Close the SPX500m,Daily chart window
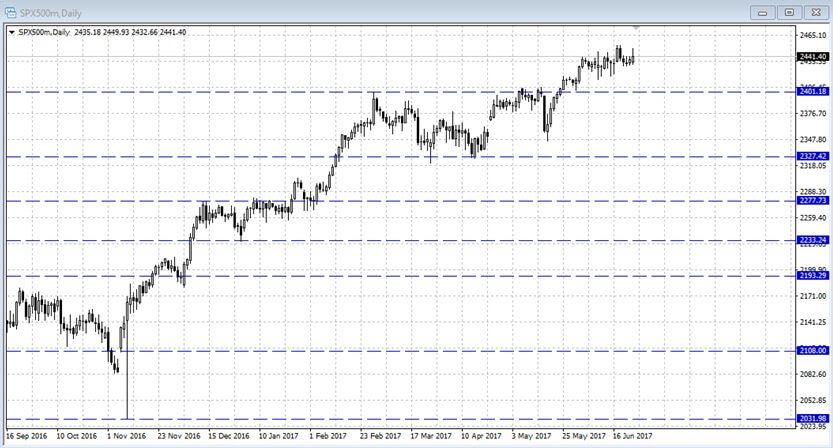 (814, 11)
